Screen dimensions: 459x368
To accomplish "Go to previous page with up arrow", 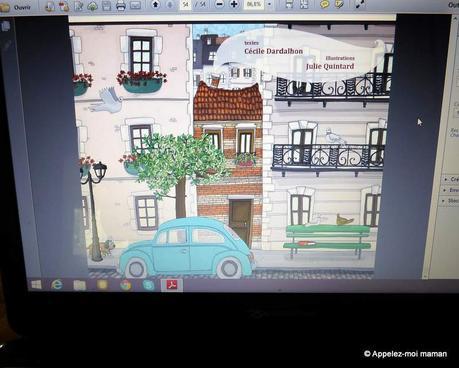I will (x=156, y=4).
